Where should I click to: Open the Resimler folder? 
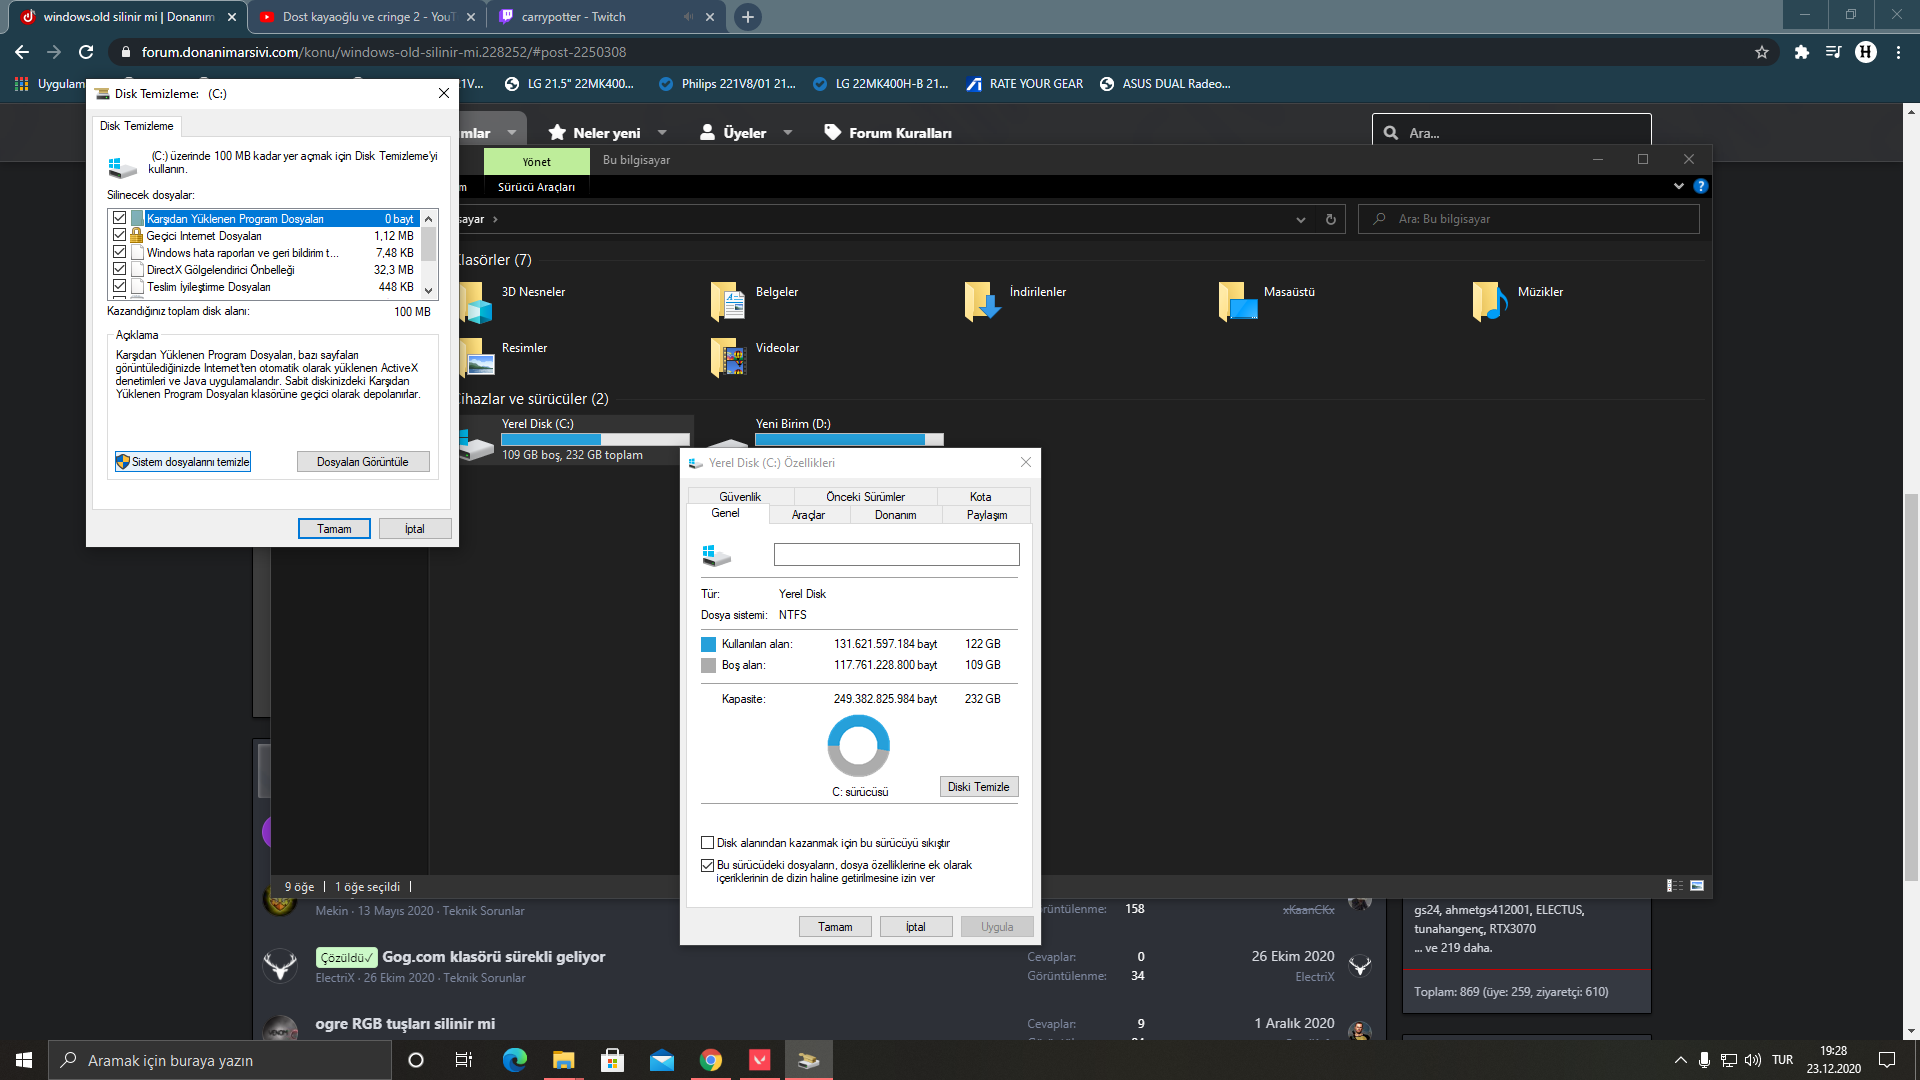pos(505,358)
